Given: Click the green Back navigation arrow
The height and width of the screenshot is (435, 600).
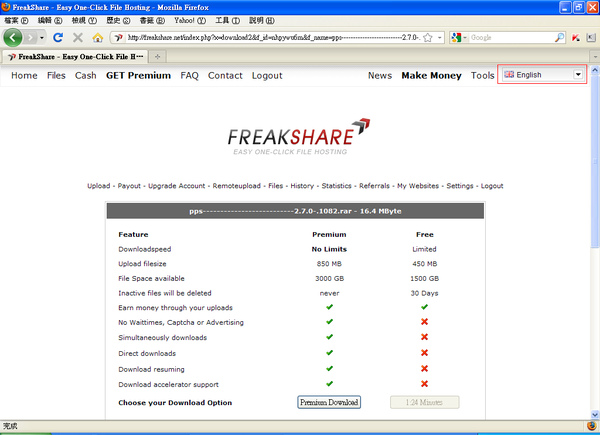Looking at the screenshot, I should (x=13, y=37).
